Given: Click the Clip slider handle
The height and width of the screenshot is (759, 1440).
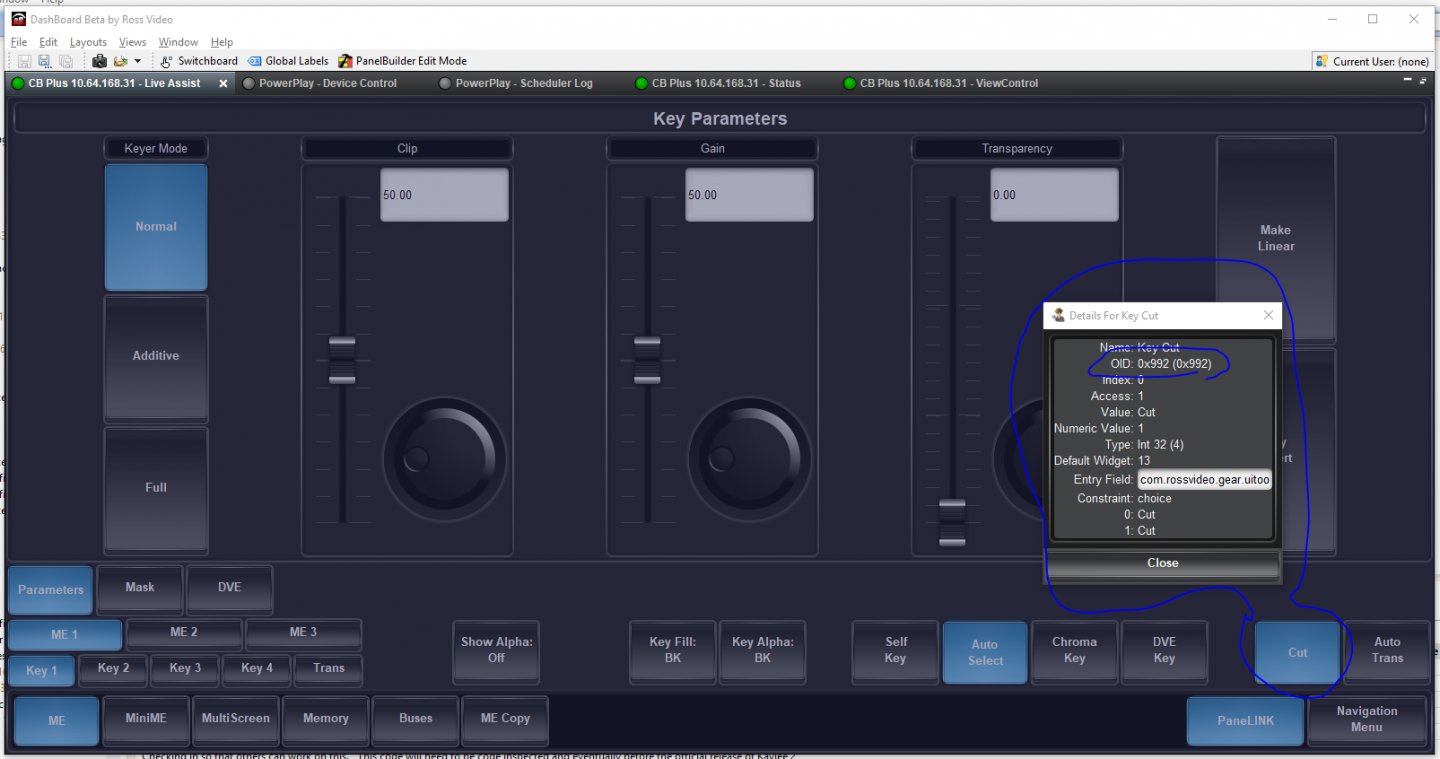Looking at the screenshot, I should click(x=342, y=360).
